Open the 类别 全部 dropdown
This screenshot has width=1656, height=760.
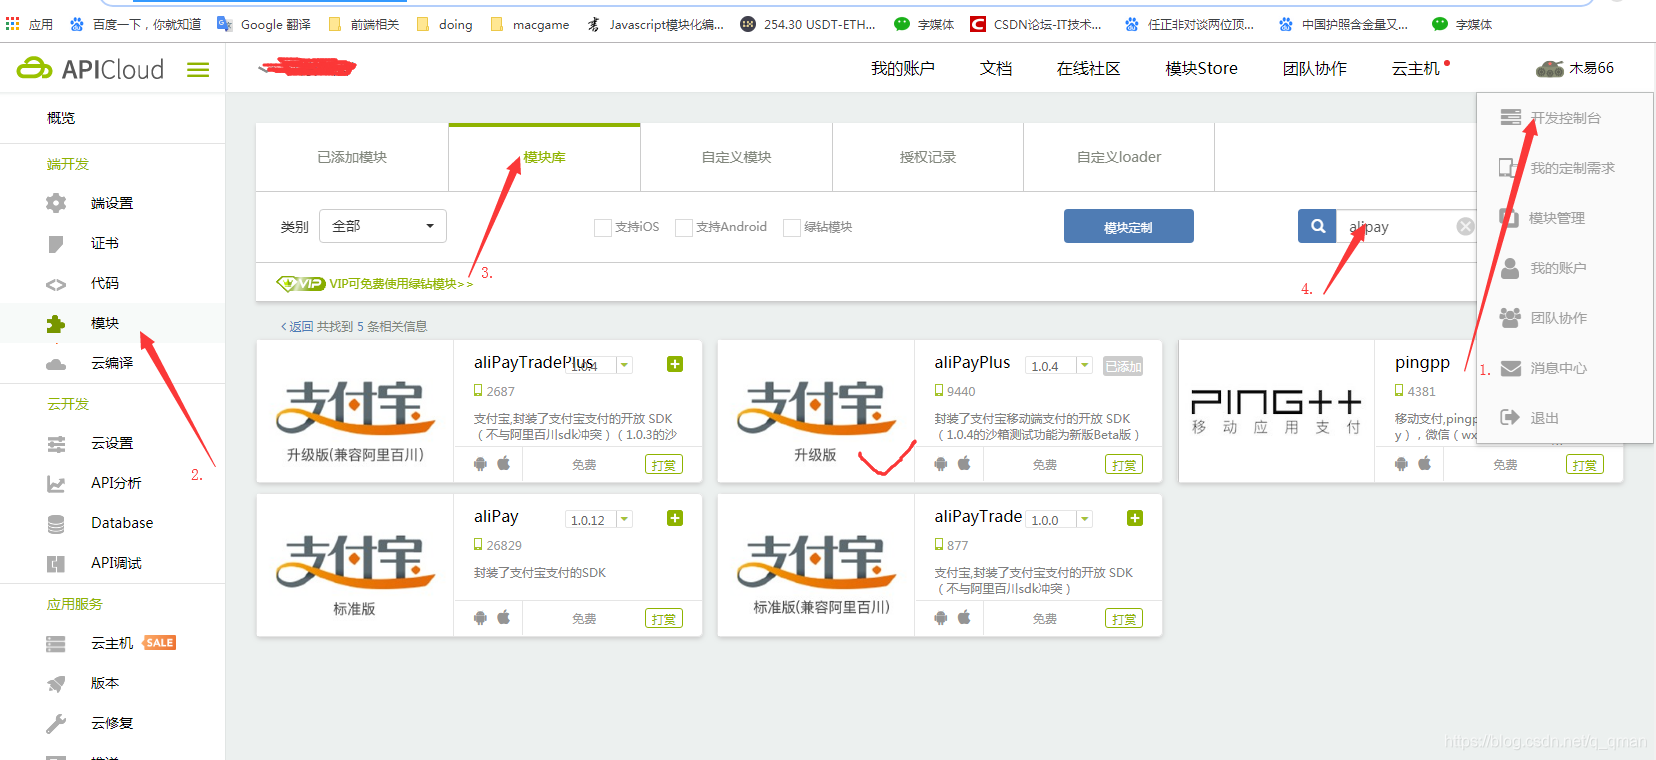(x=383, y=226)
